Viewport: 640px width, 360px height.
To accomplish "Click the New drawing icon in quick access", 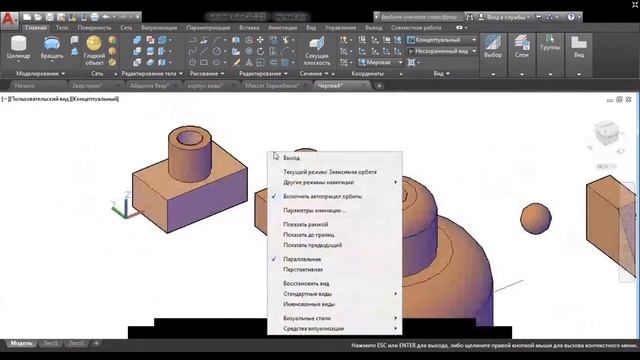I will pos(27,17).
